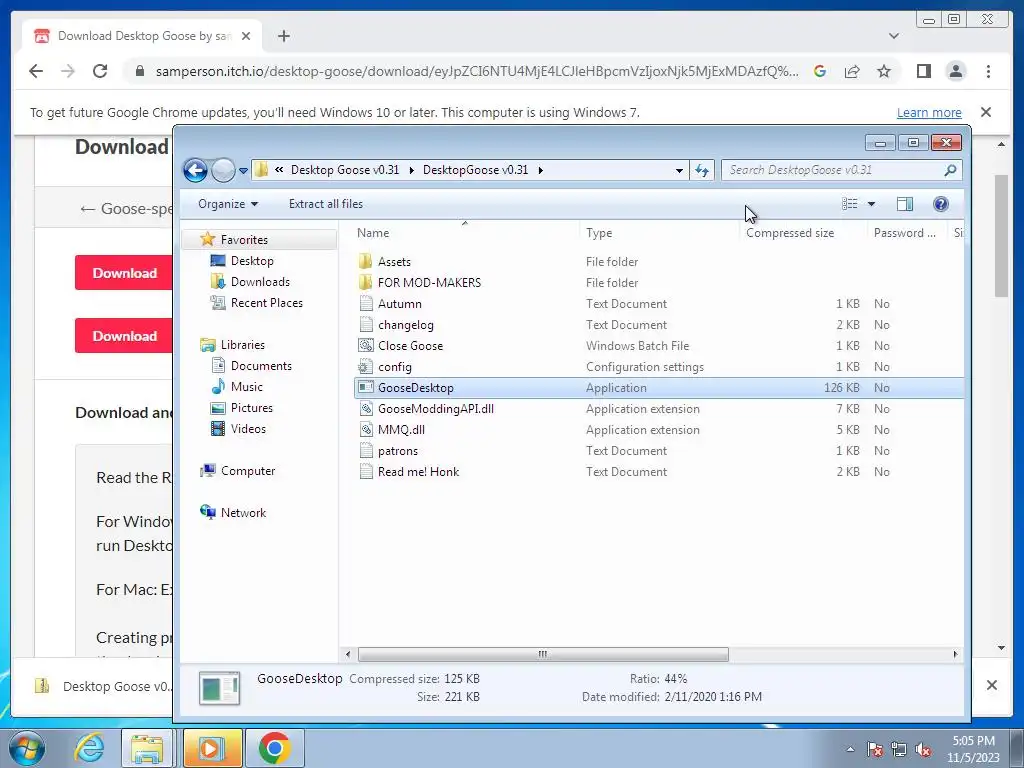
Task: Open Chrome tab search dropdown arrow
Action: coord(893,36)
